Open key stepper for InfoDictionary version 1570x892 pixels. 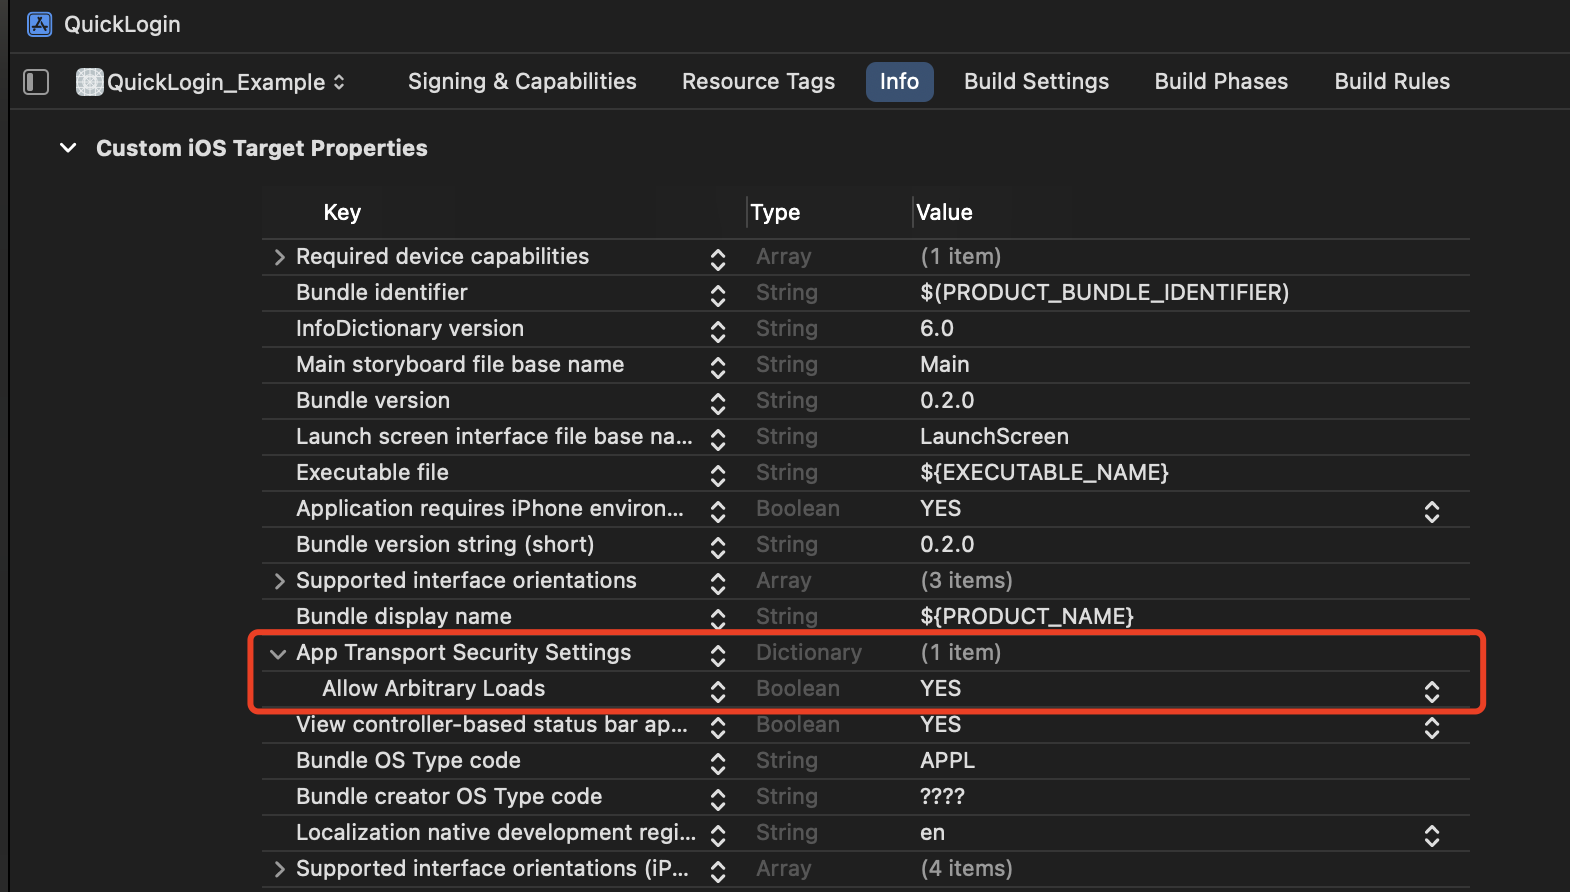[718, 331]
